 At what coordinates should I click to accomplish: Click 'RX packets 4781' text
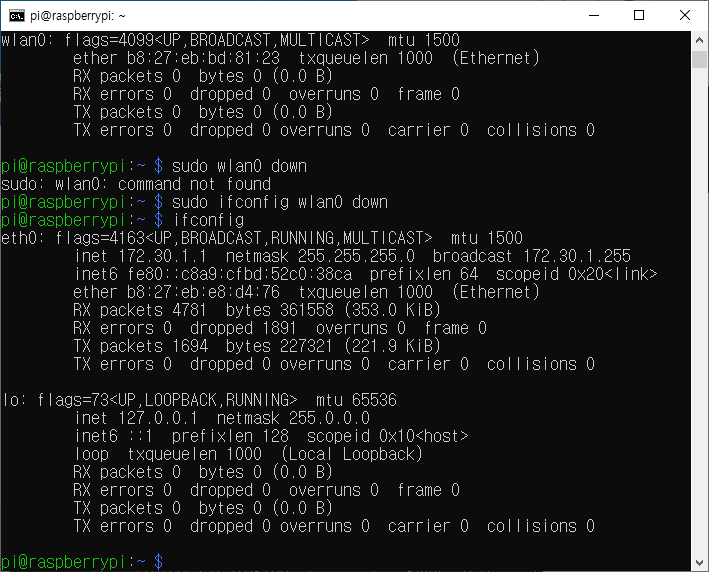[140, 310]
